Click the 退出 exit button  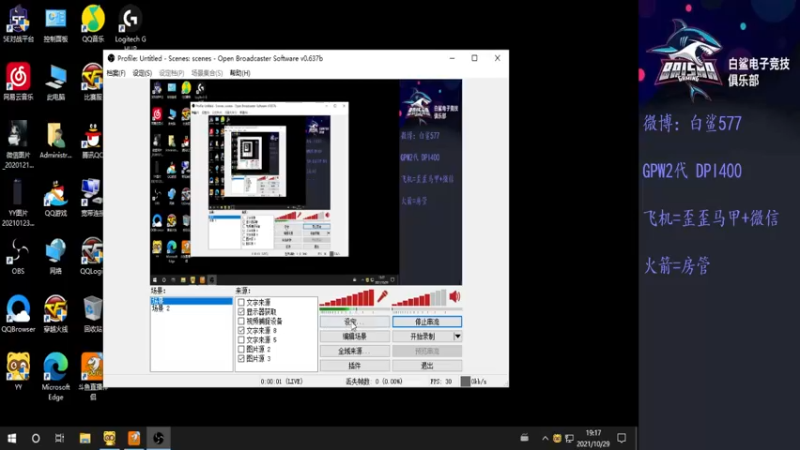click(427, 365)
